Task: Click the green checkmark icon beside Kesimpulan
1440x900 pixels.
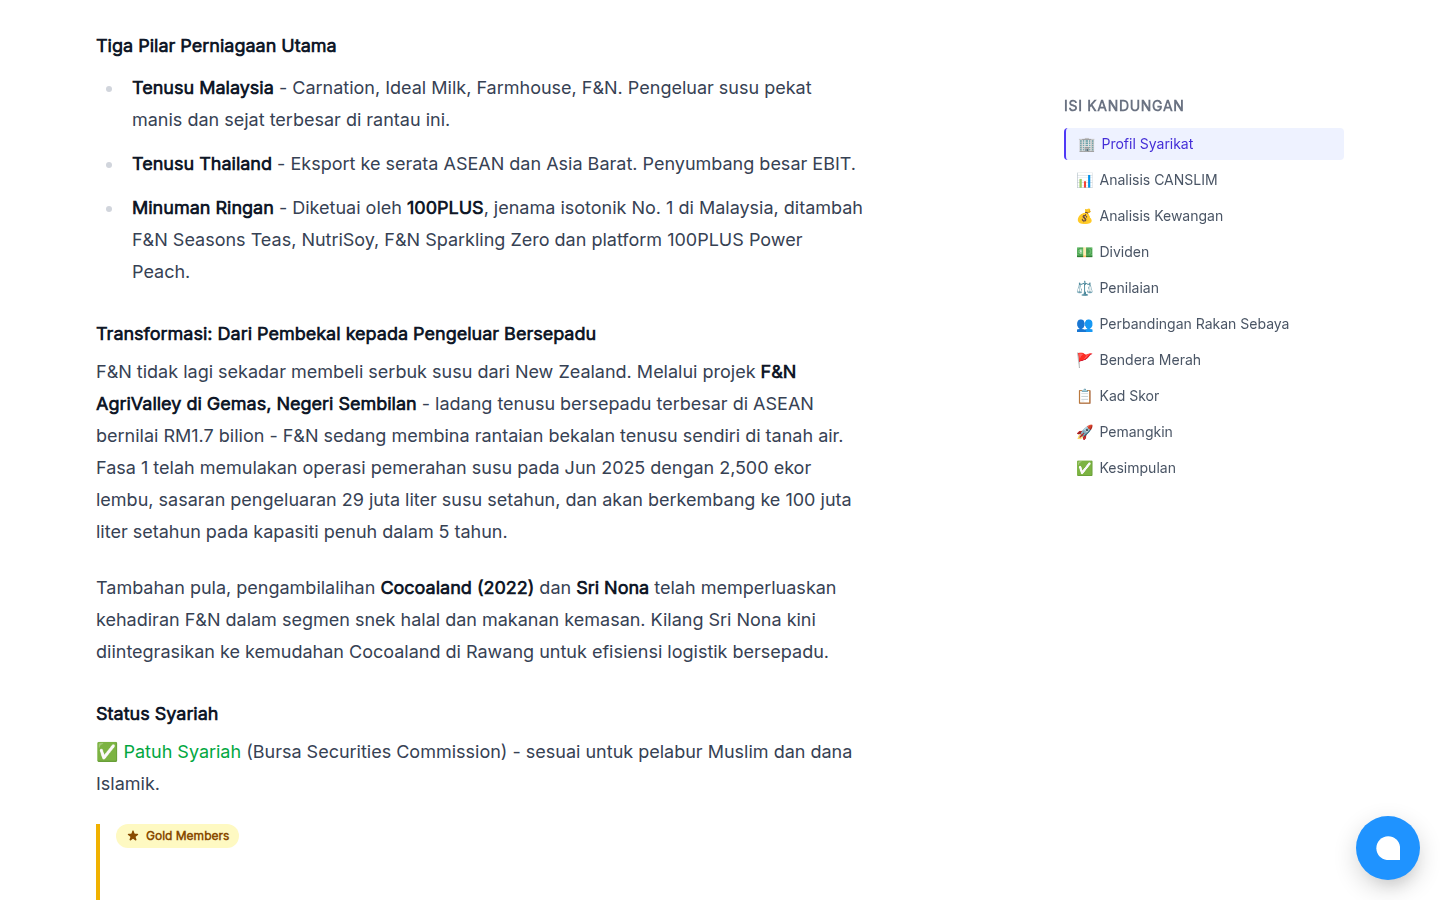Action: (x=1084, y=469)
